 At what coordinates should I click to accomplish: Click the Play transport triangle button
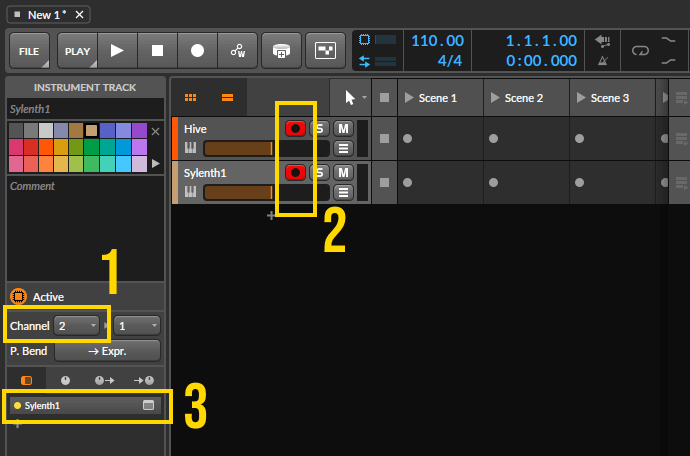pos(117,51)
